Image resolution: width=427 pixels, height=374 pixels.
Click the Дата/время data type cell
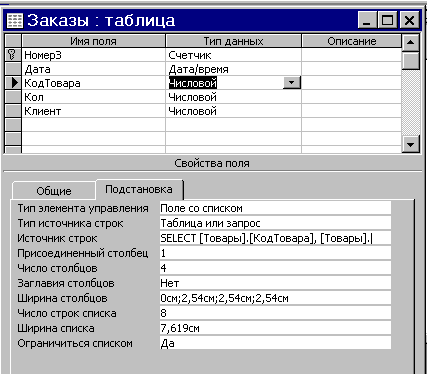tap(233, 69)
